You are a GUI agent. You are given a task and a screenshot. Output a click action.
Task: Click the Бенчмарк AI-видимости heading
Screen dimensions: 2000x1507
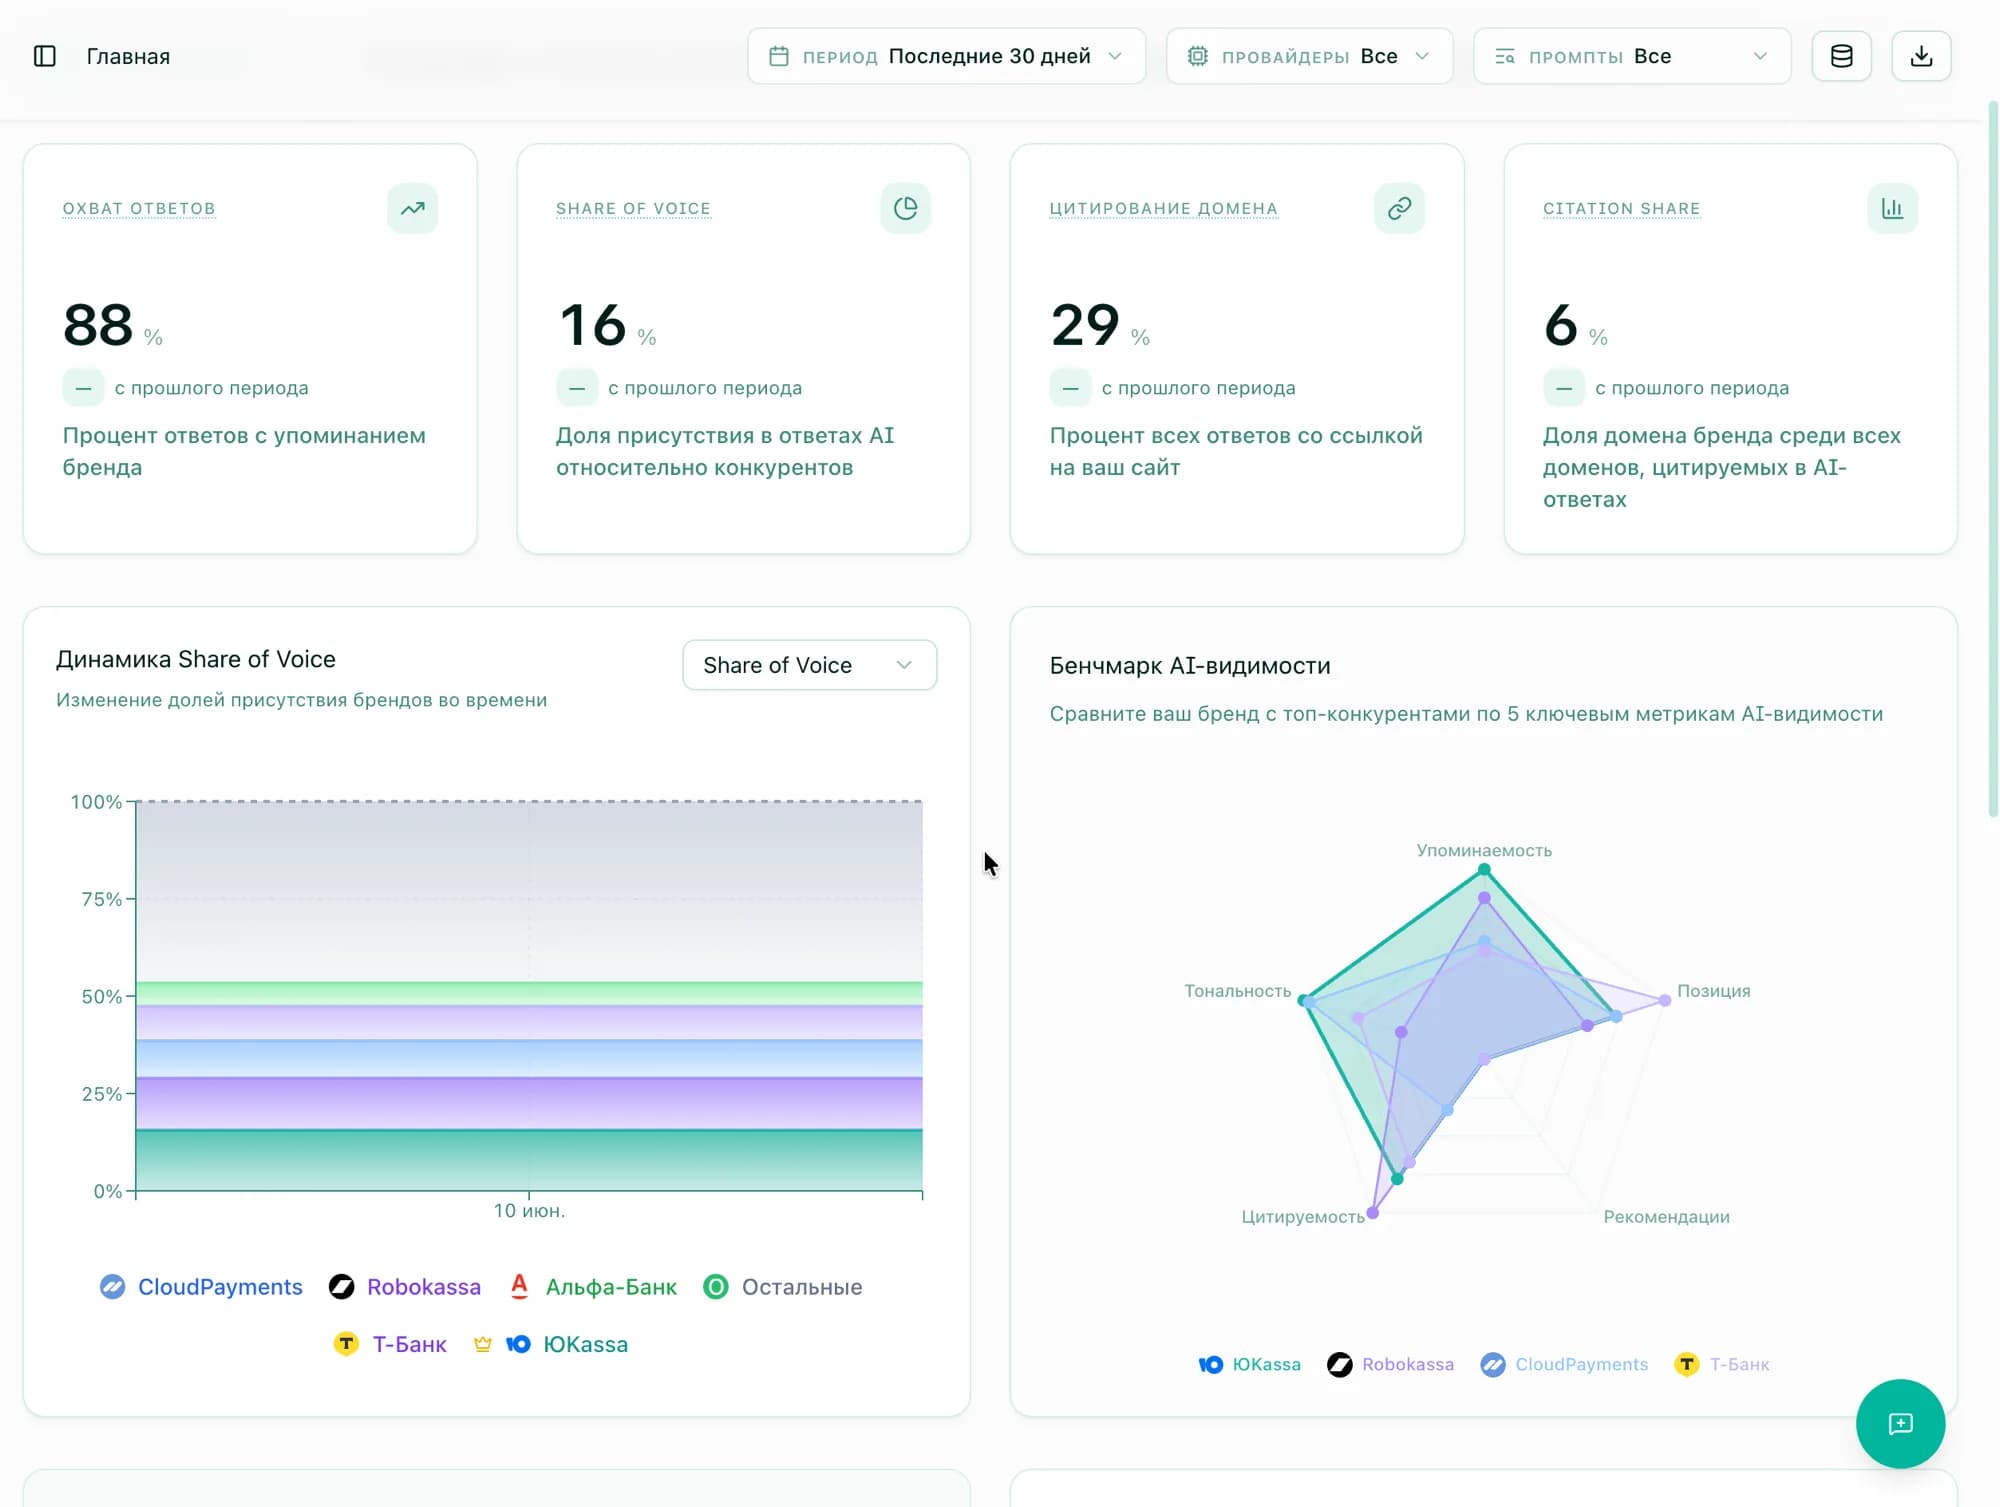1190,665
